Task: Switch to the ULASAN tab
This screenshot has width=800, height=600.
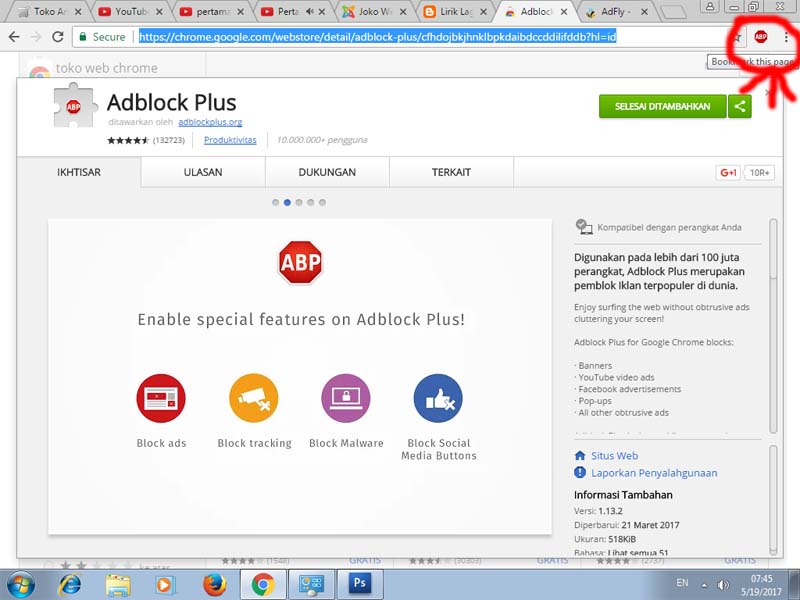Action: tap(203, 172)
